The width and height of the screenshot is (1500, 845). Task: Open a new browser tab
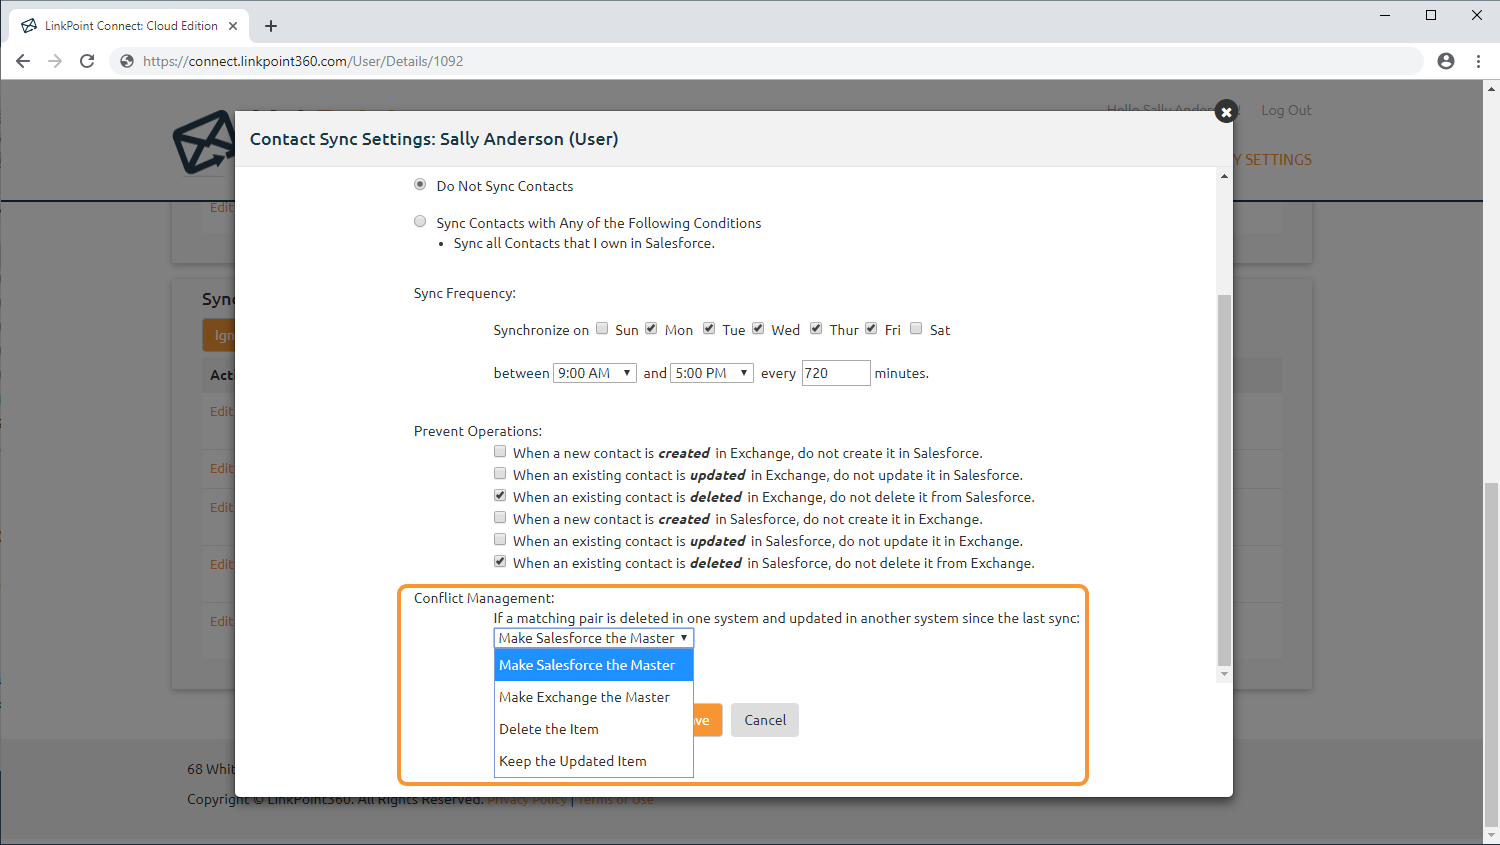coord(271,26)
